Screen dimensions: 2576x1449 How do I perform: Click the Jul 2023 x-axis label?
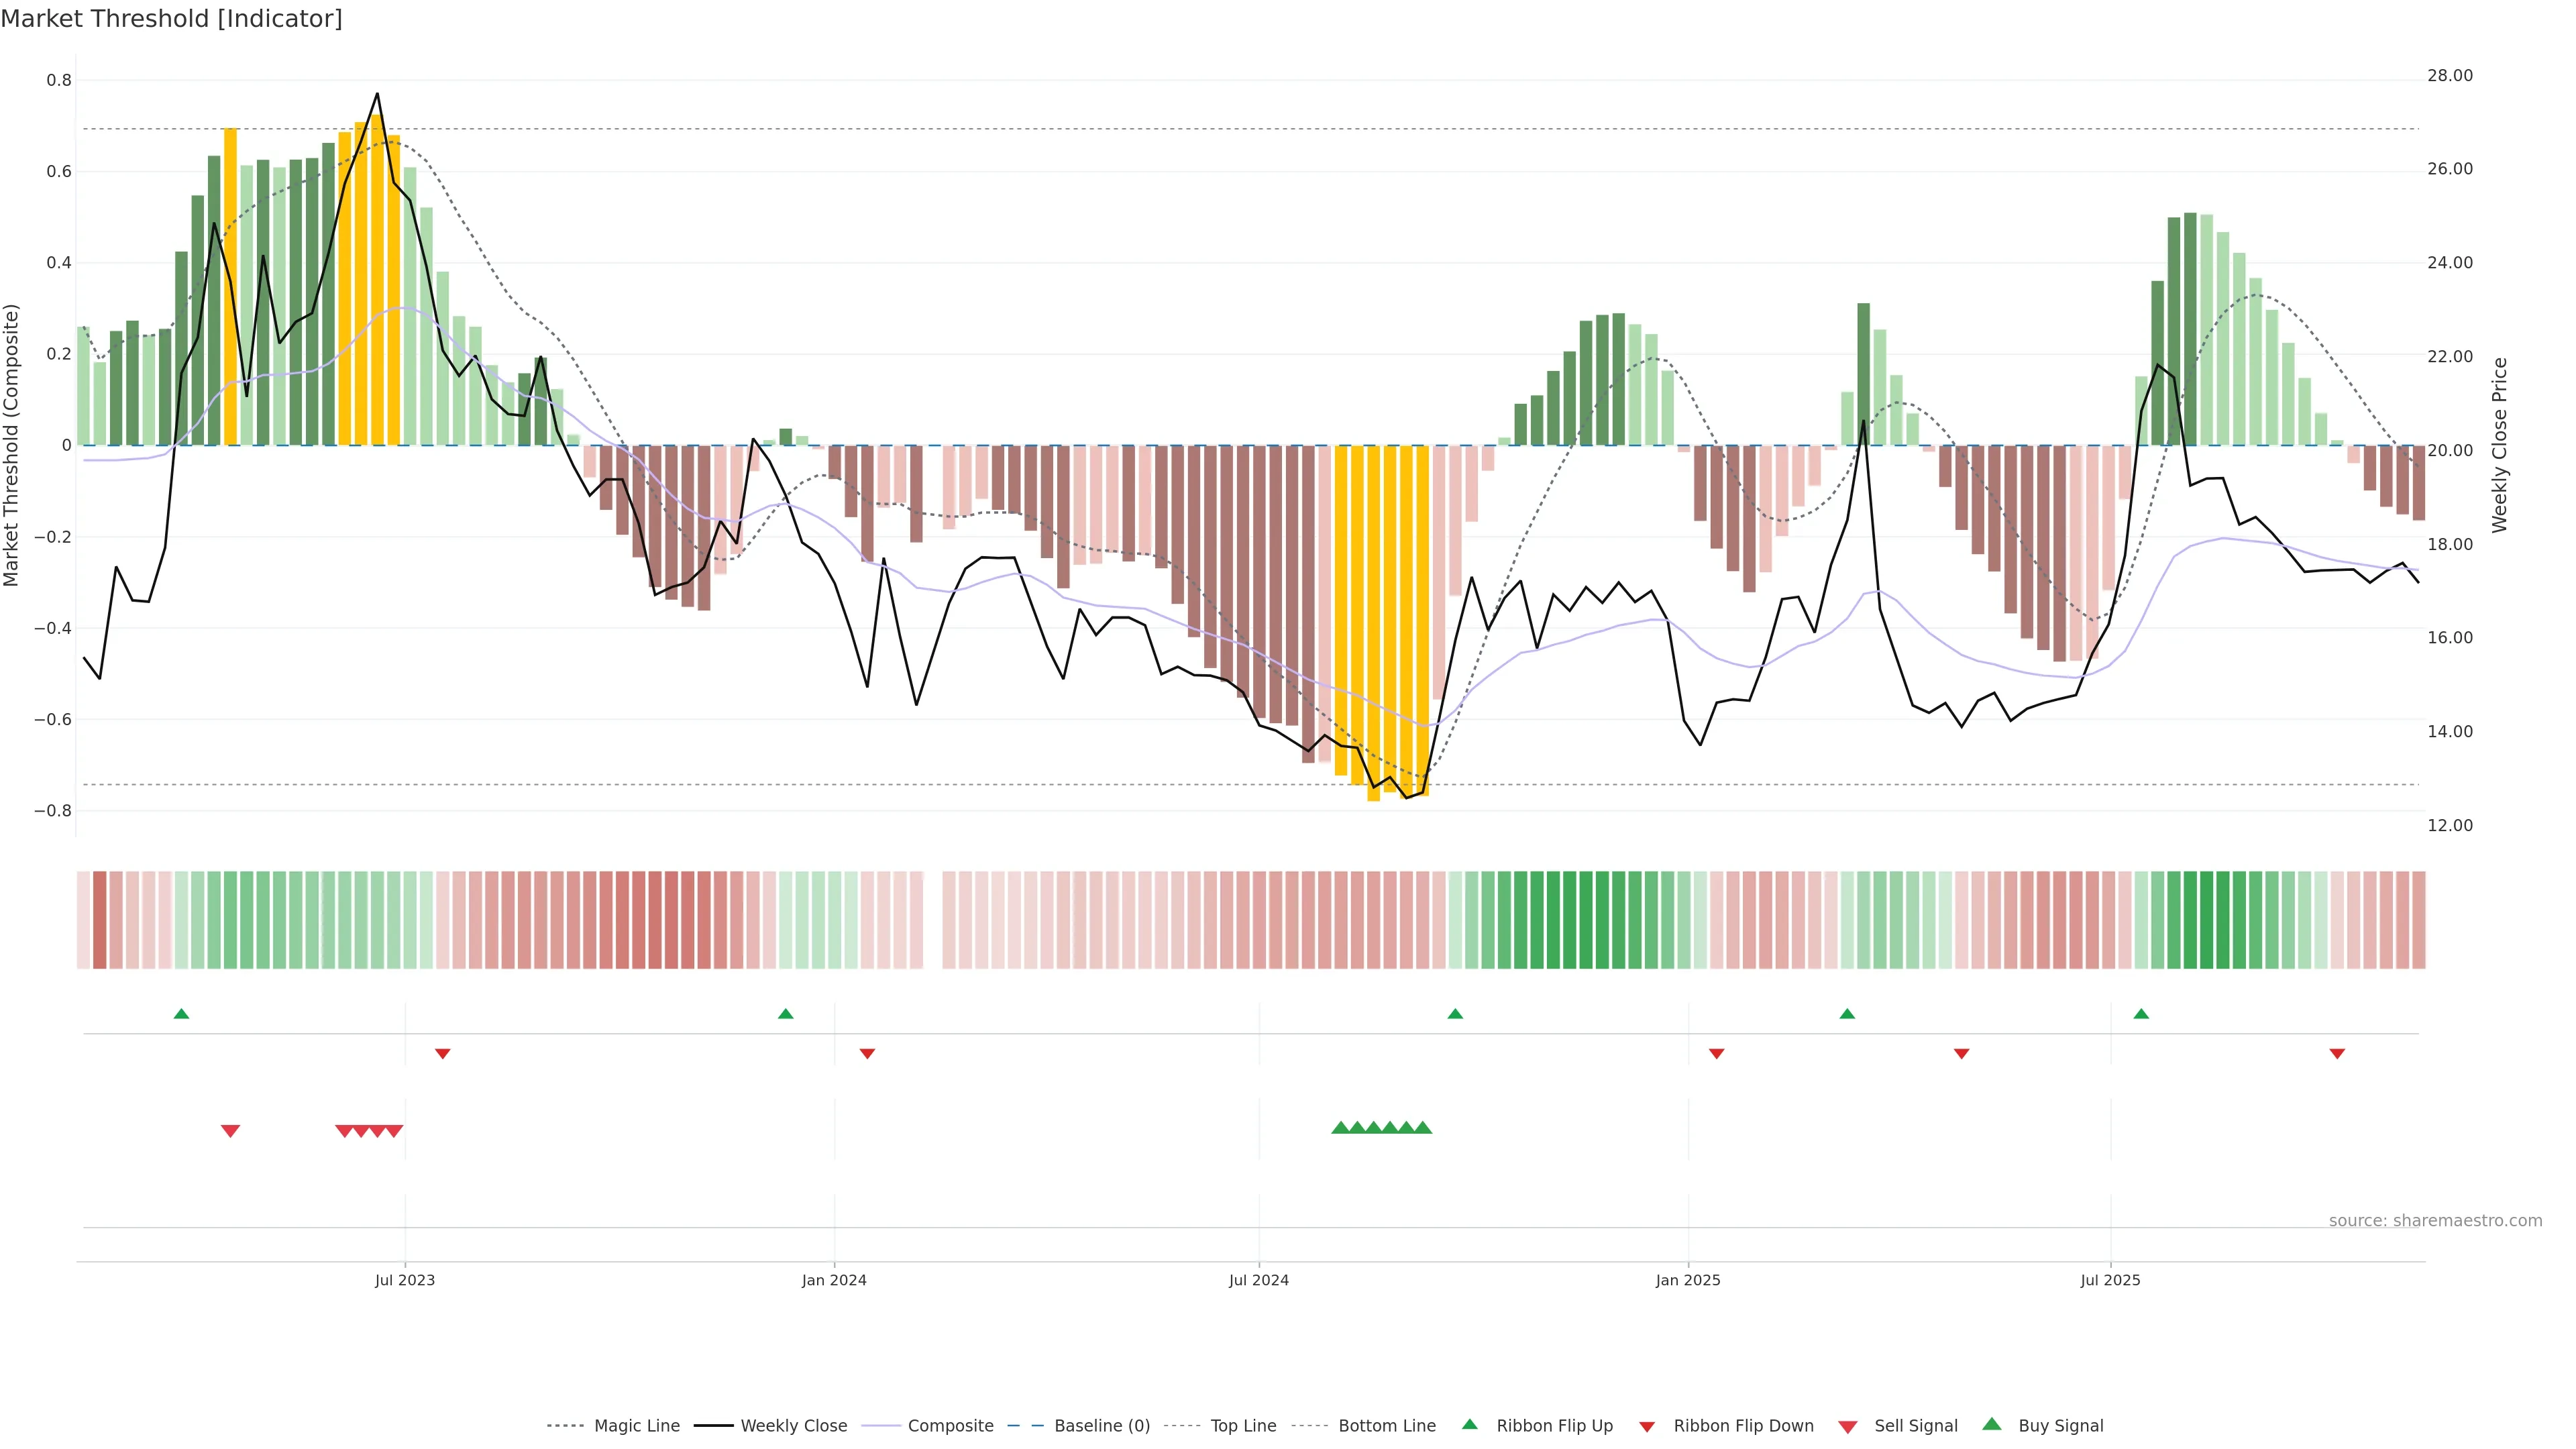pyautogui.click(x=405, y=1280)
